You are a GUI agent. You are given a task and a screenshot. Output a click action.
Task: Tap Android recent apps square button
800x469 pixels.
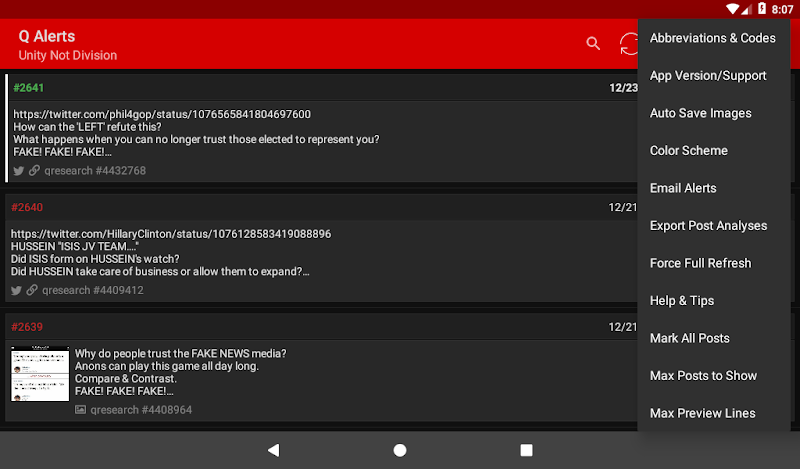[527, 450]
